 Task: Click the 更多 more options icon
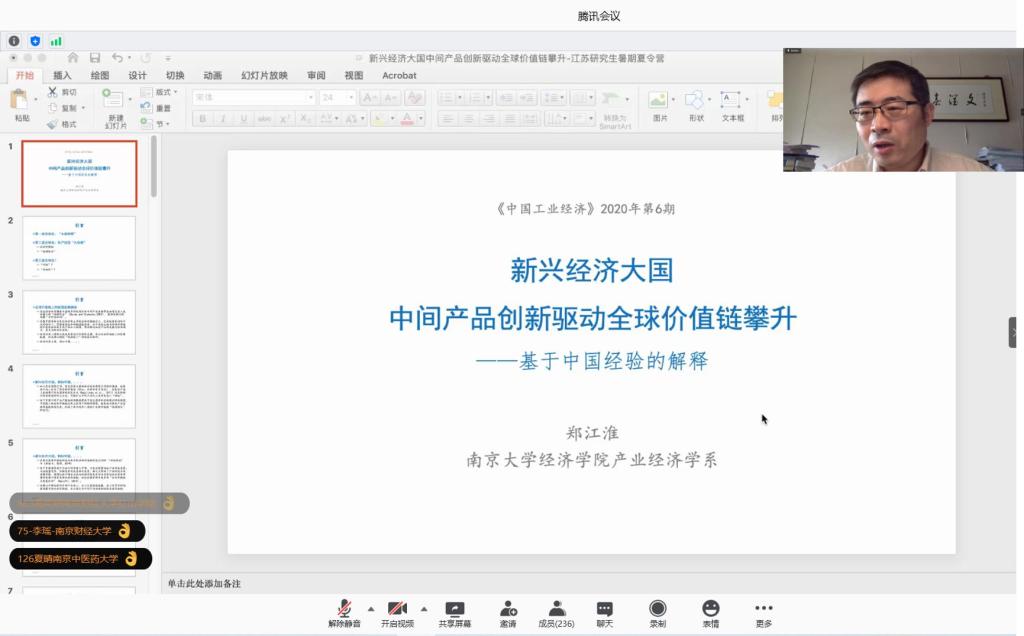pos(763,609)
